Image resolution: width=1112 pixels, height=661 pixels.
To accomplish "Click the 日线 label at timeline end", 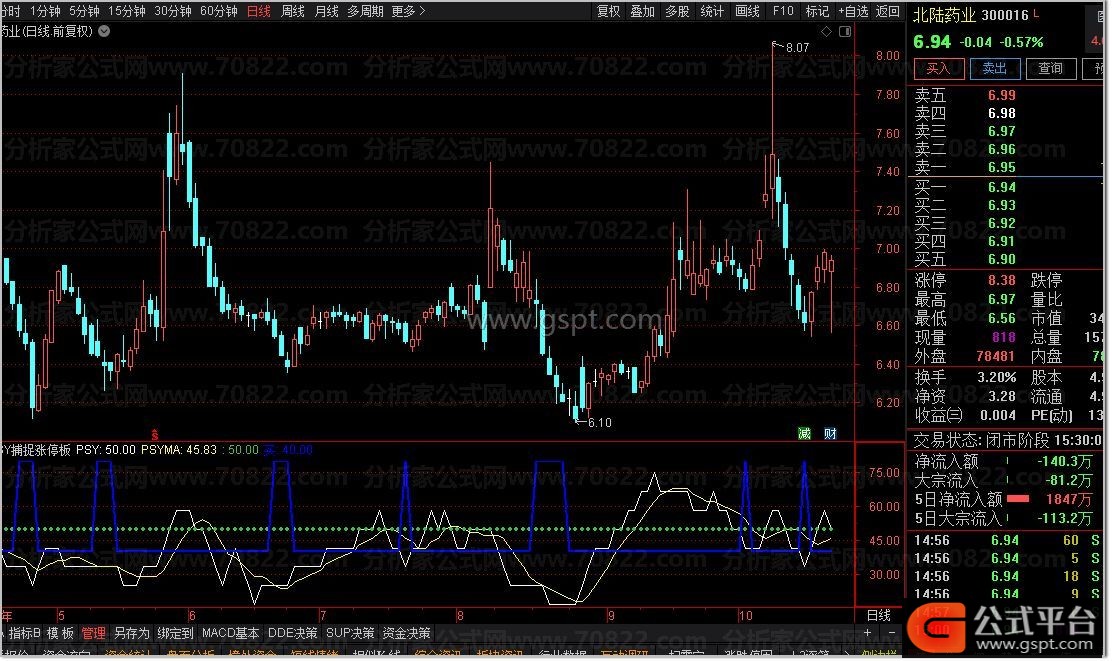I will click(x=879, y=616).
